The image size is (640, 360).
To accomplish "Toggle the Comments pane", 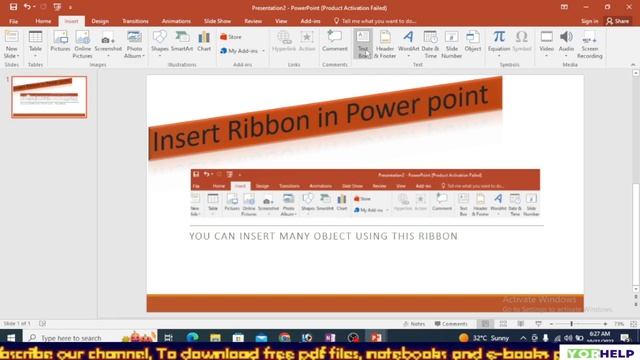I will 451,324.
